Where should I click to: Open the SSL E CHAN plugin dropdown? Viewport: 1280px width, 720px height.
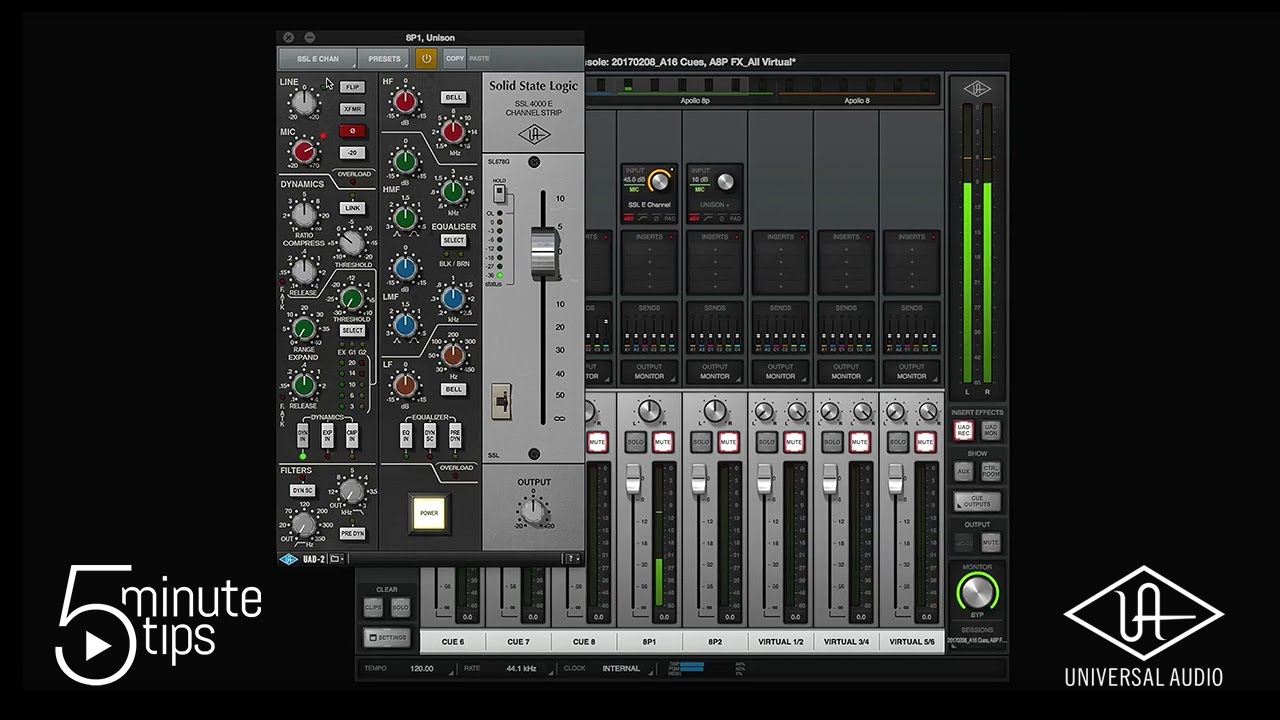point(318,59)
